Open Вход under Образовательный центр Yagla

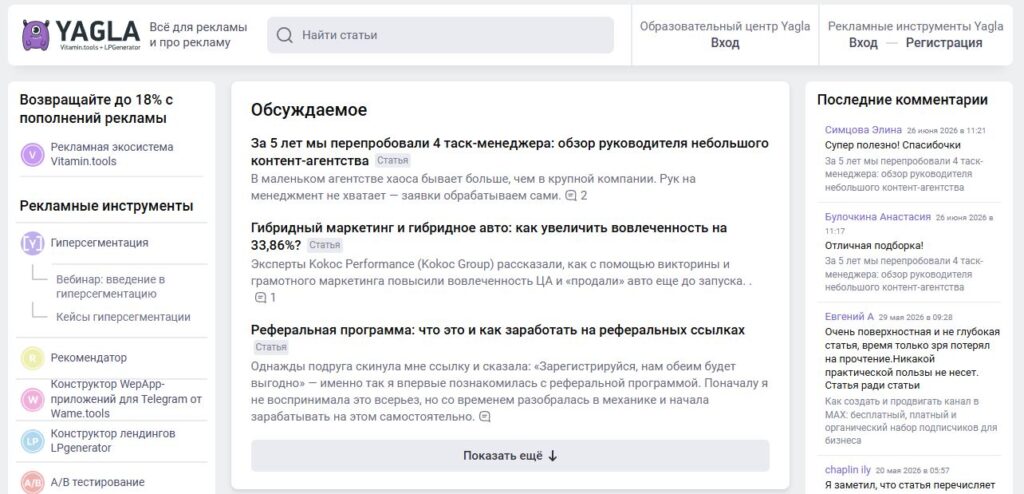[725, 43]
